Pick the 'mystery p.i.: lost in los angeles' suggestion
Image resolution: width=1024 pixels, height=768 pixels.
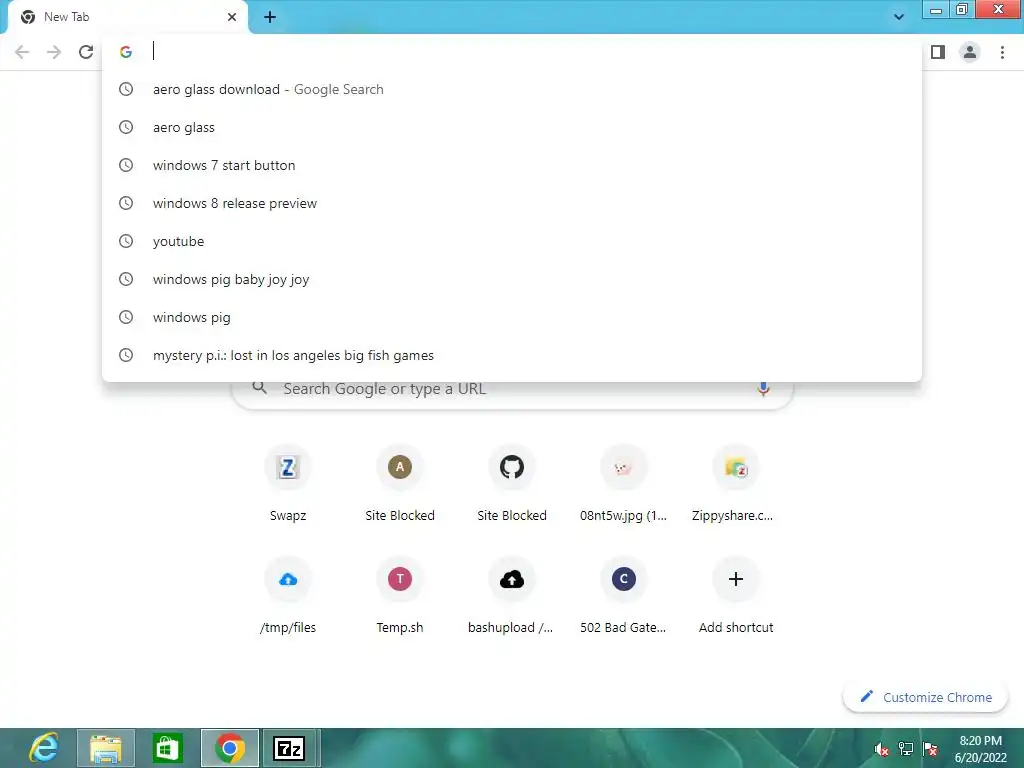click(512, 355)
